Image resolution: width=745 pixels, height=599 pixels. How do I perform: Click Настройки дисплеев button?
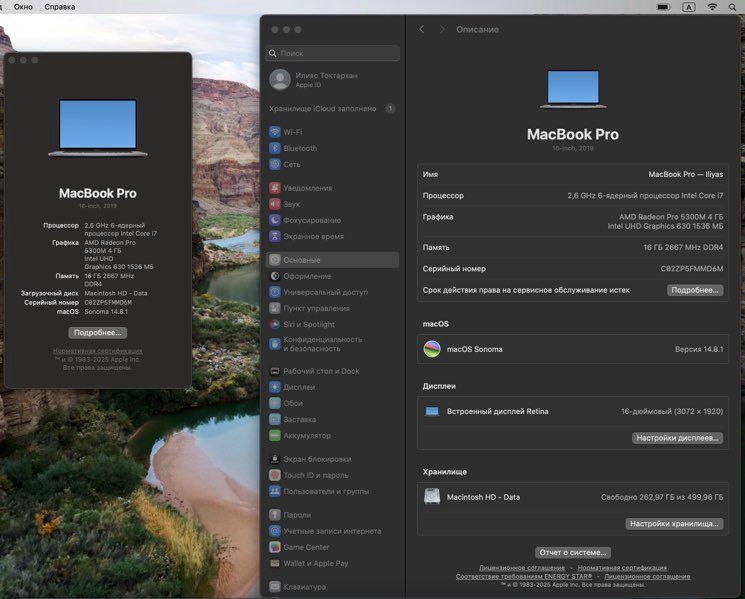tap(678, 438)
